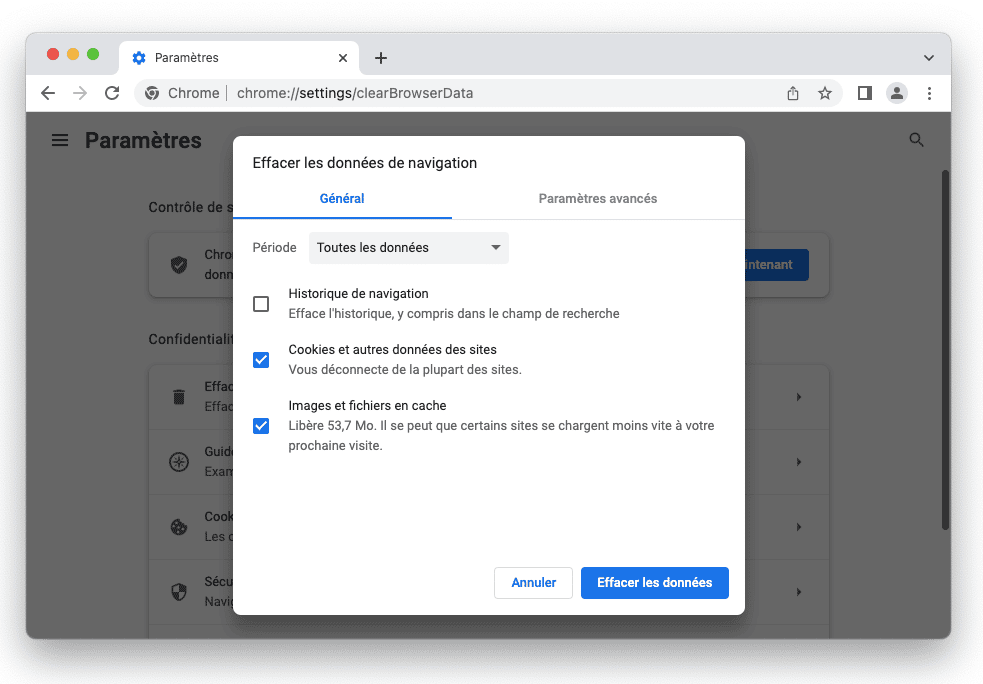Click the settings search magnifier icon

pyautogui.click(x=916, y=141)
